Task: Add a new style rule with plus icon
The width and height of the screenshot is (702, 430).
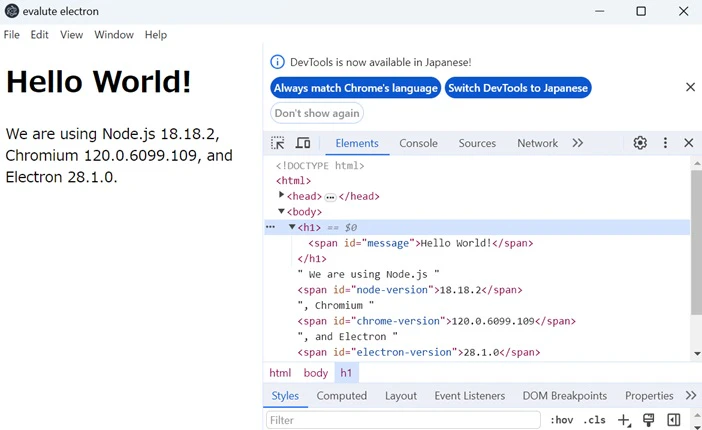Action: [624, 420]
